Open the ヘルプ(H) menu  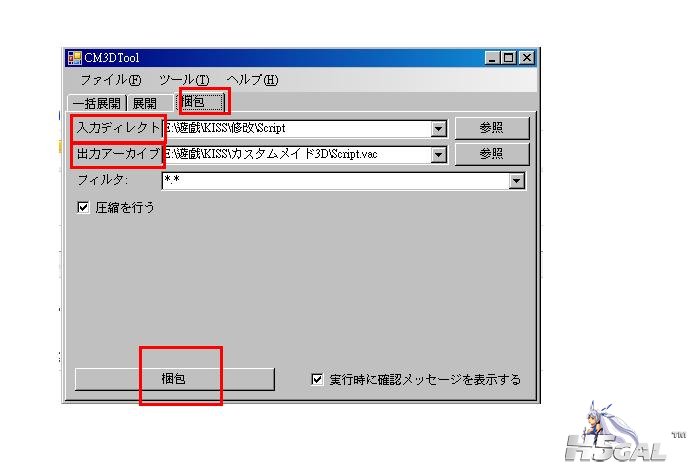pos(252,80)
